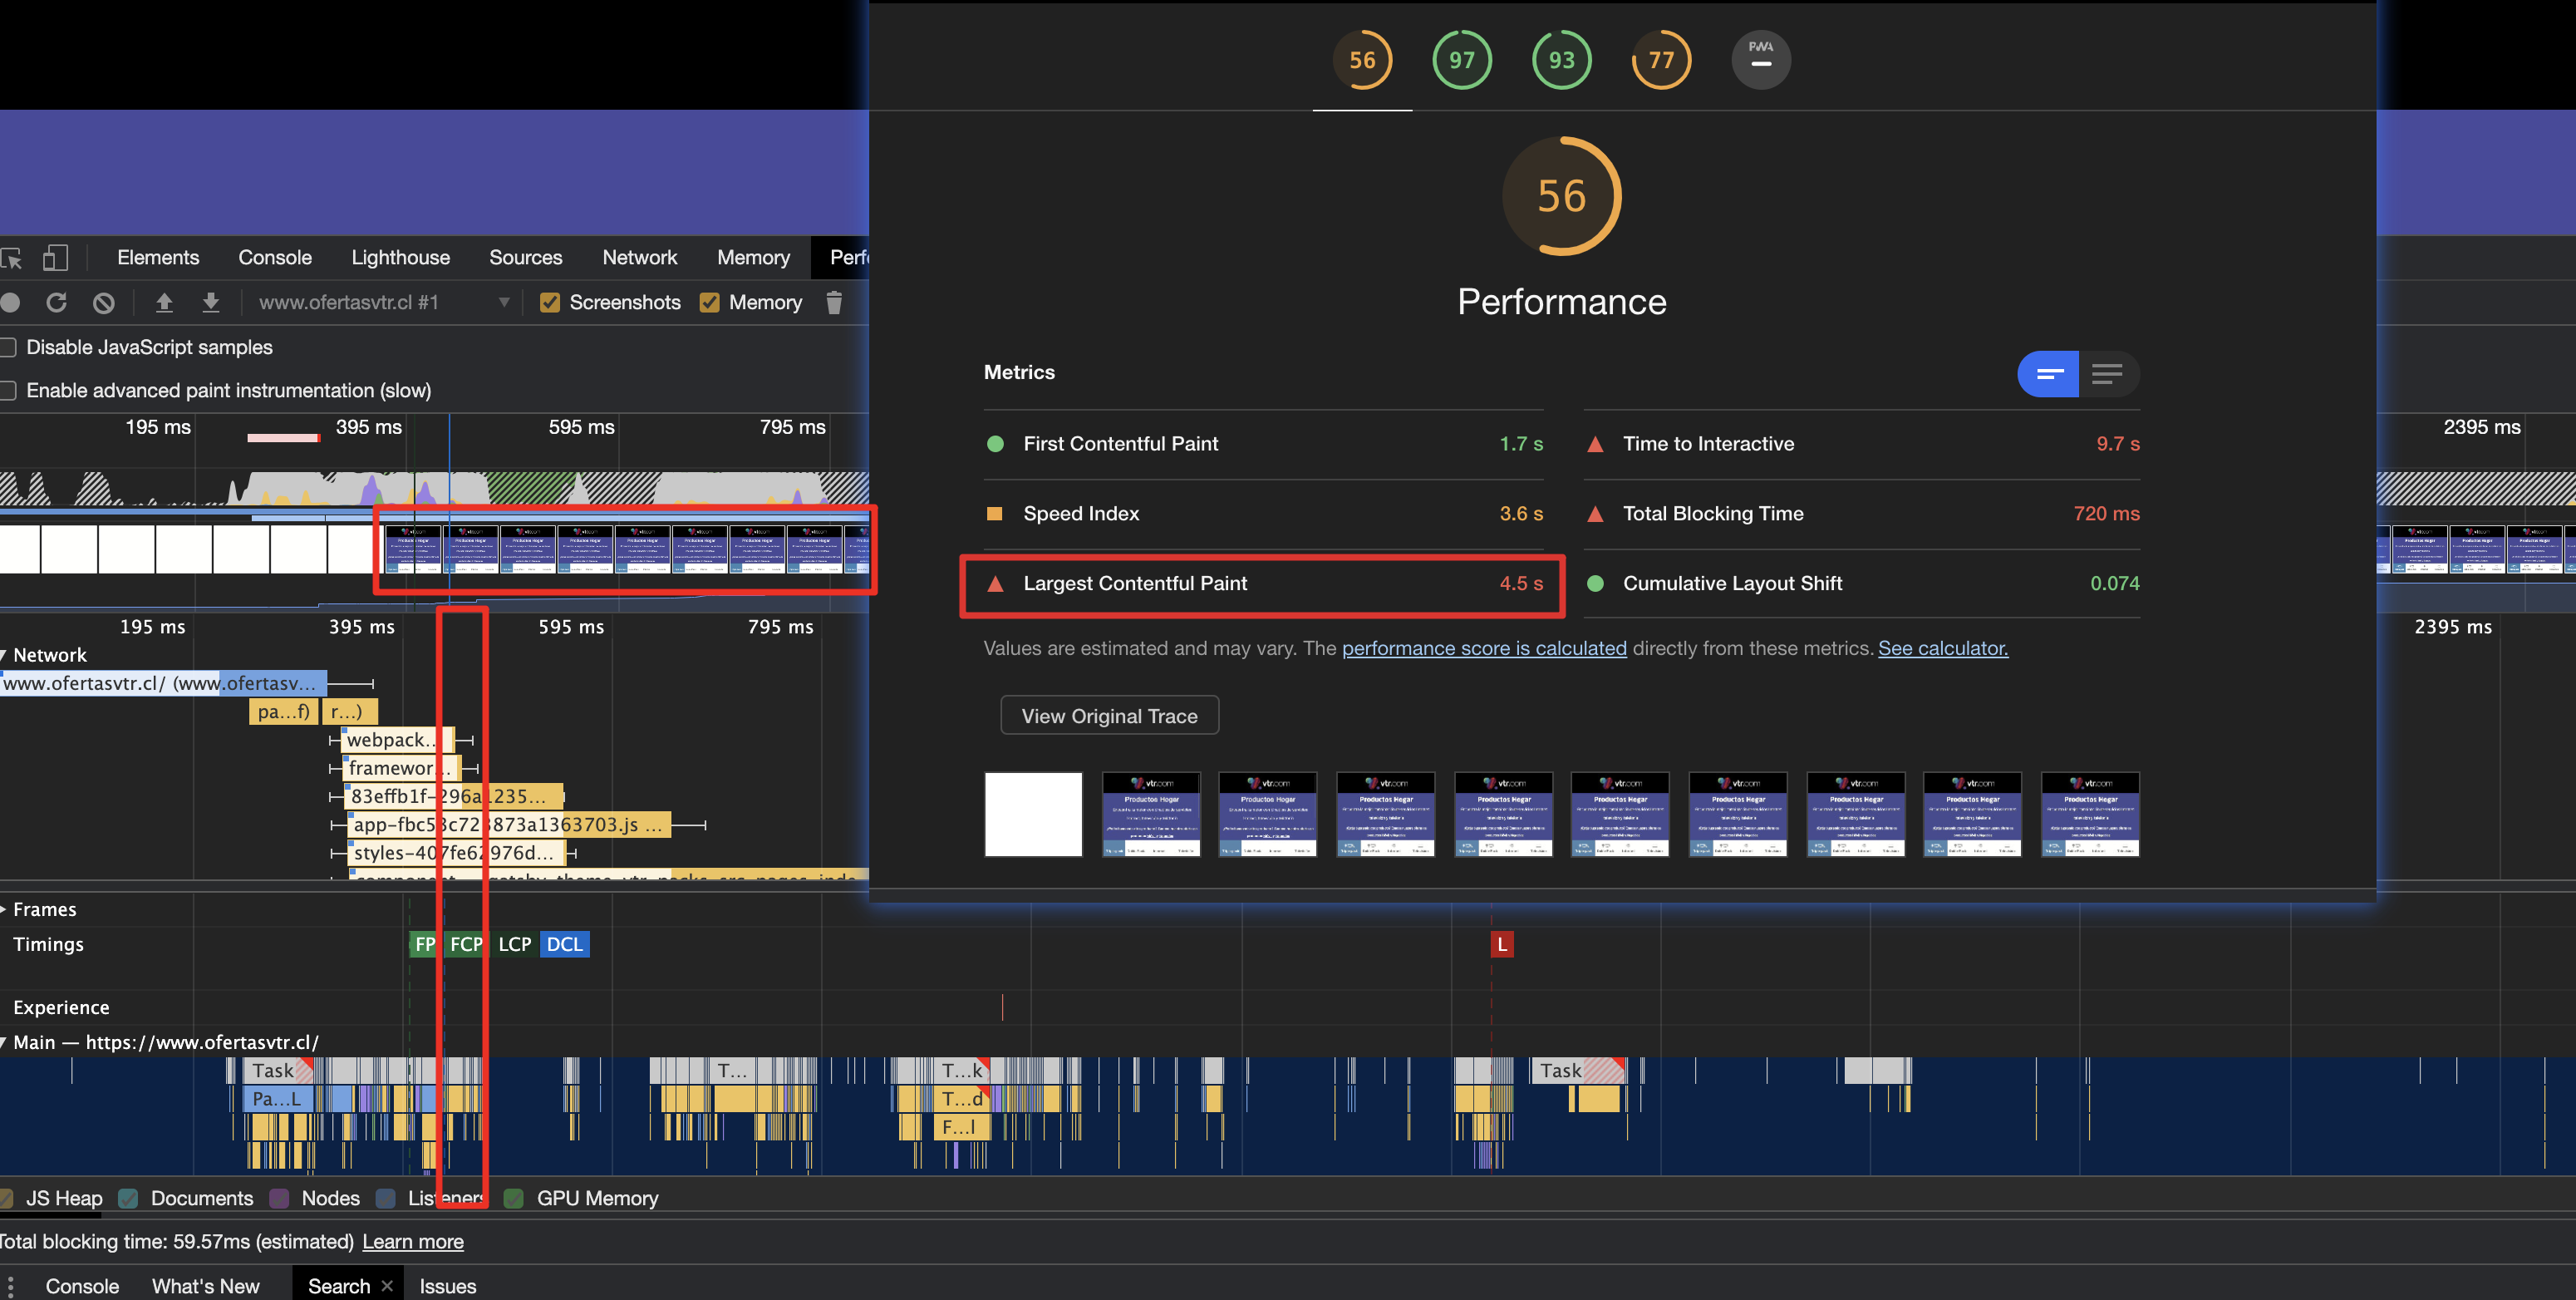Load a saved performance profile
This screenshot has width=2576, height=1300.
point(164,302)
